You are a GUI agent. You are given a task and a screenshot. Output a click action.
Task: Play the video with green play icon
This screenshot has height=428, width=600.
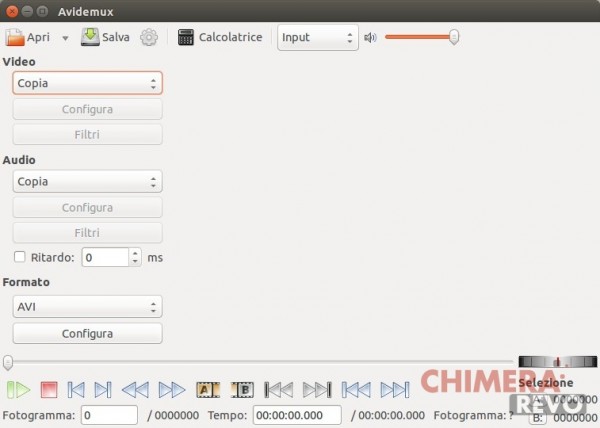point(18,390)
